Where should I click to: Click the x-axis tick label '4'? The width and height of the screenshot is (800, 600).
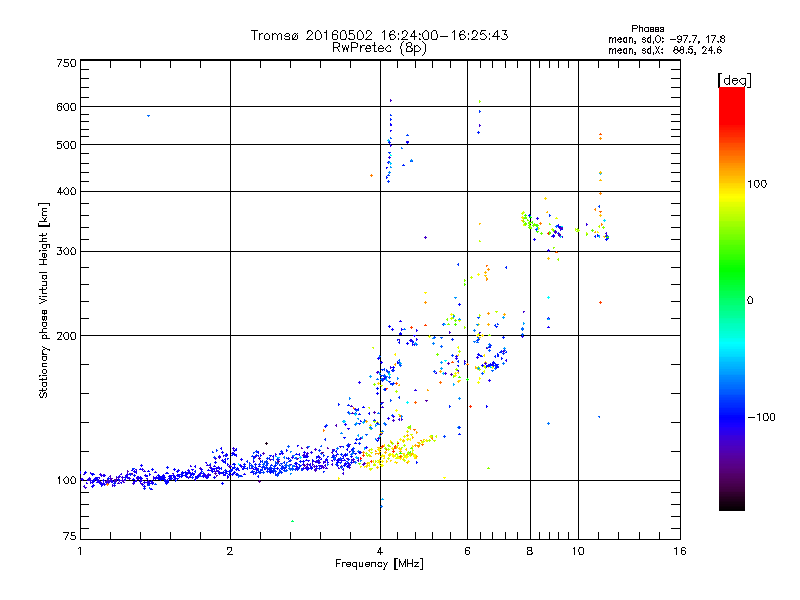(x=380, y=551)
